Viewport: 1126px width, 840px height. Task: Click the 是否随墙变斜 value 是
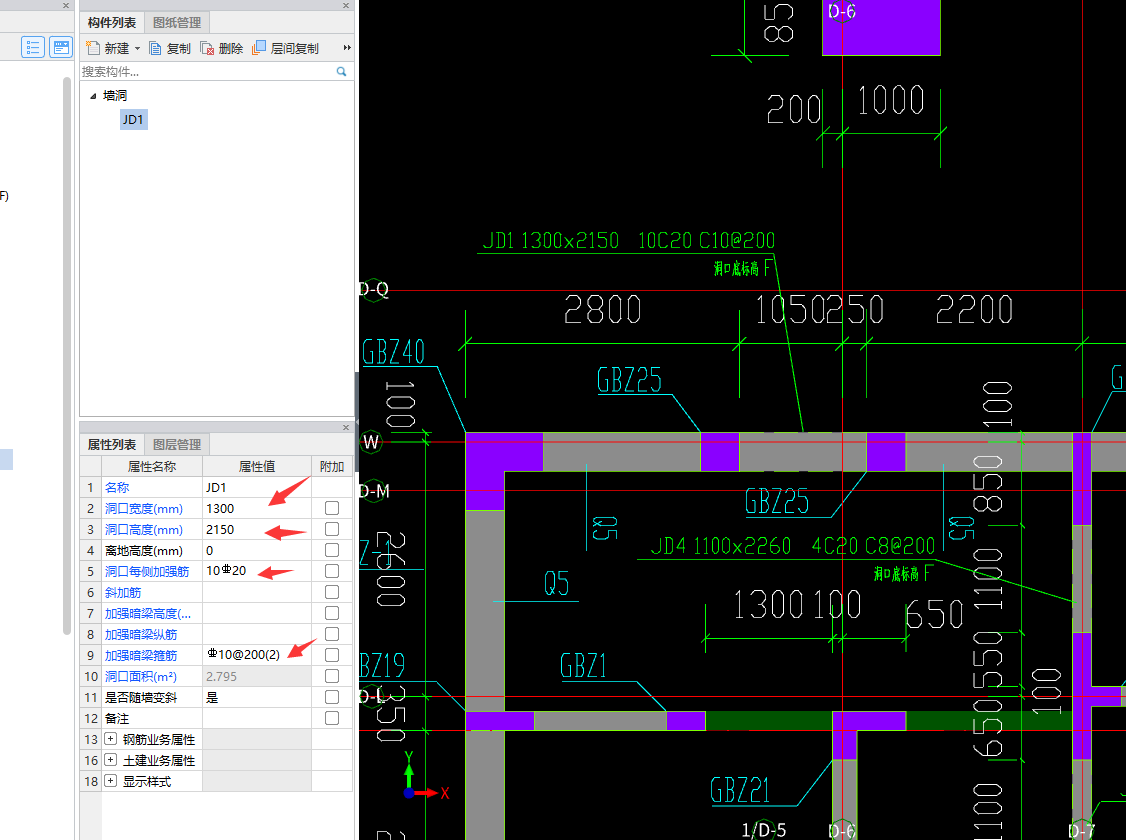[256, 697]
